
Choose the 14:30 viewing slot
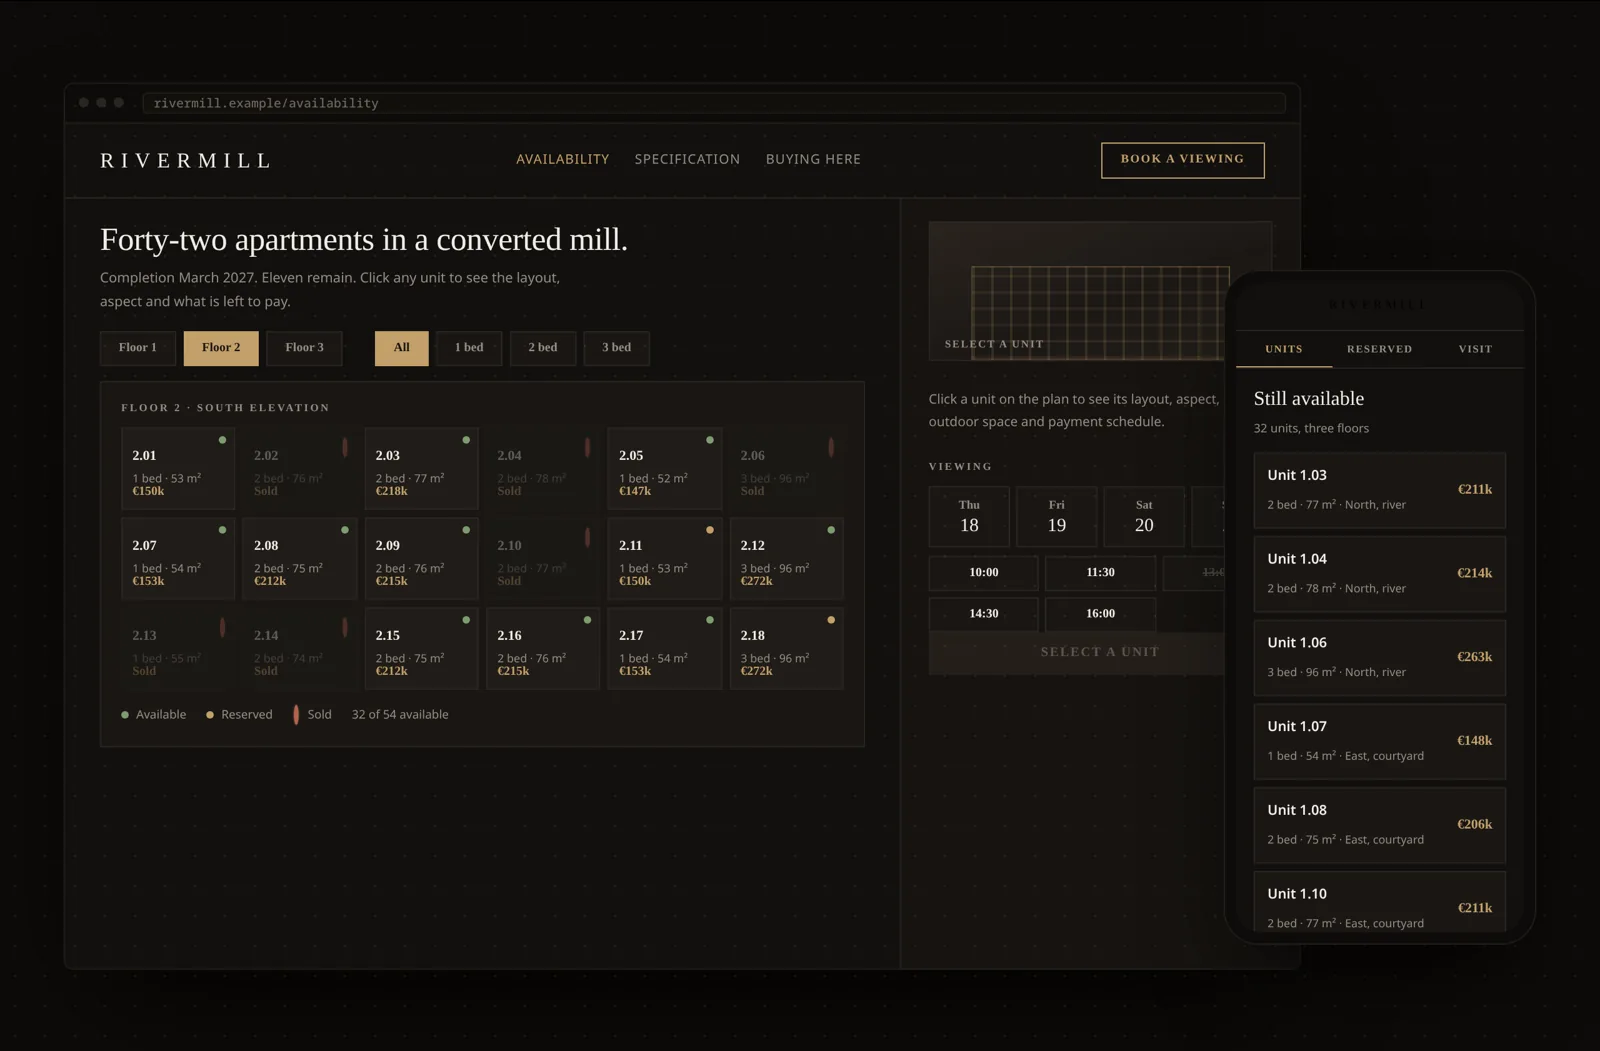[983, 614]
